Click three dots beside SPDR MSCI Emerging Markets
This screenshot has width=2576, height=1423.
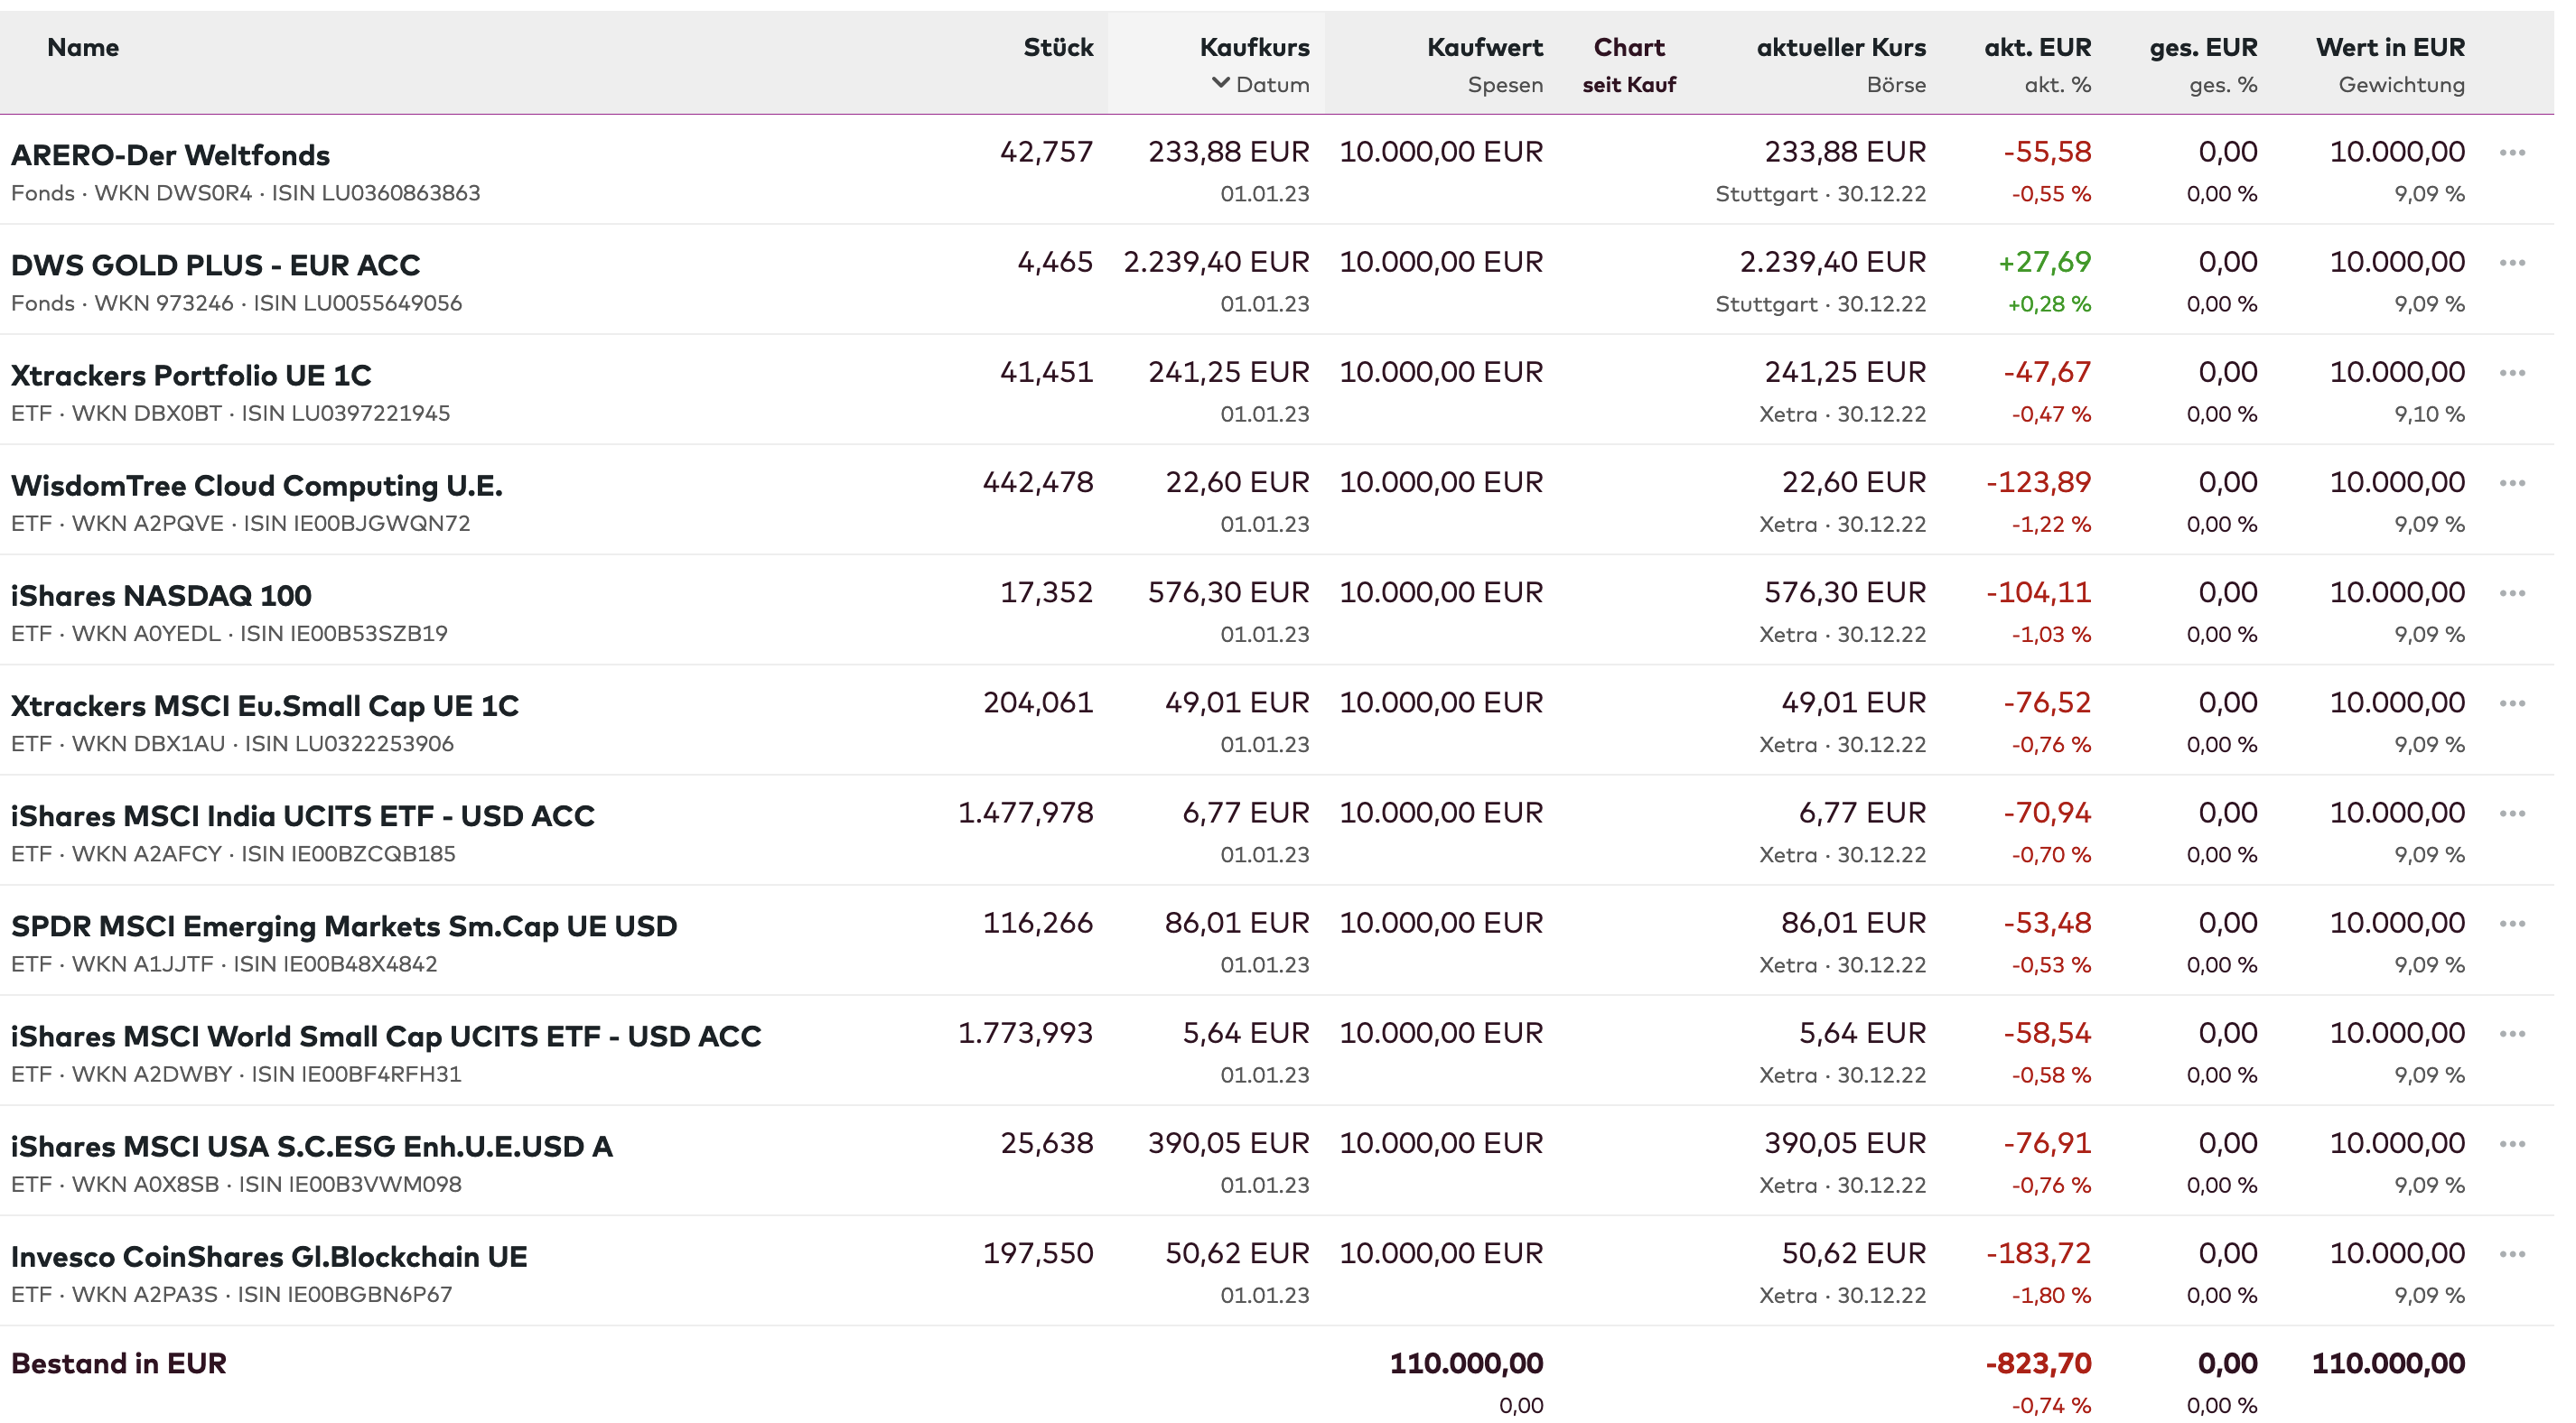pos(2512,924)
